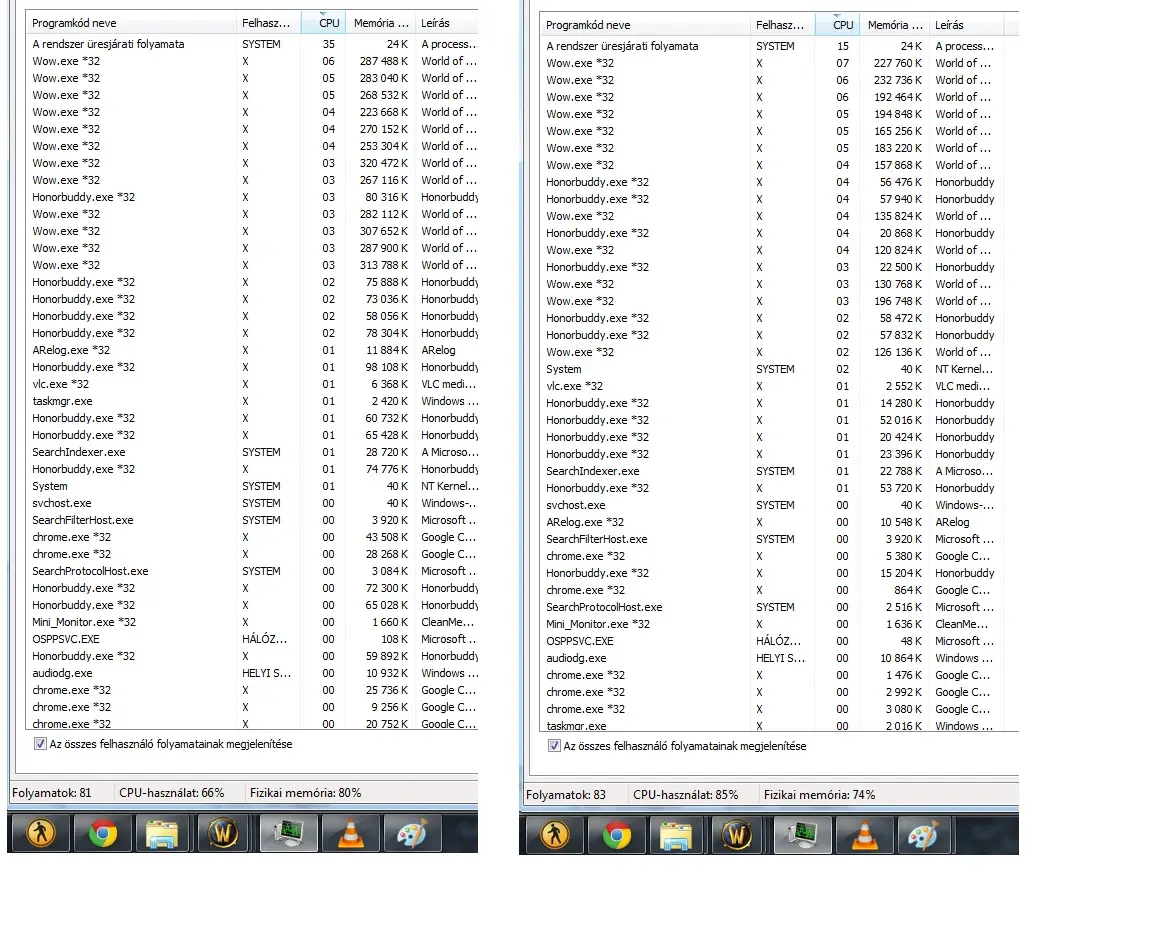Open Windows Explorer in the left taskbar
This screenshot has width=1152, height=944.
162,833
